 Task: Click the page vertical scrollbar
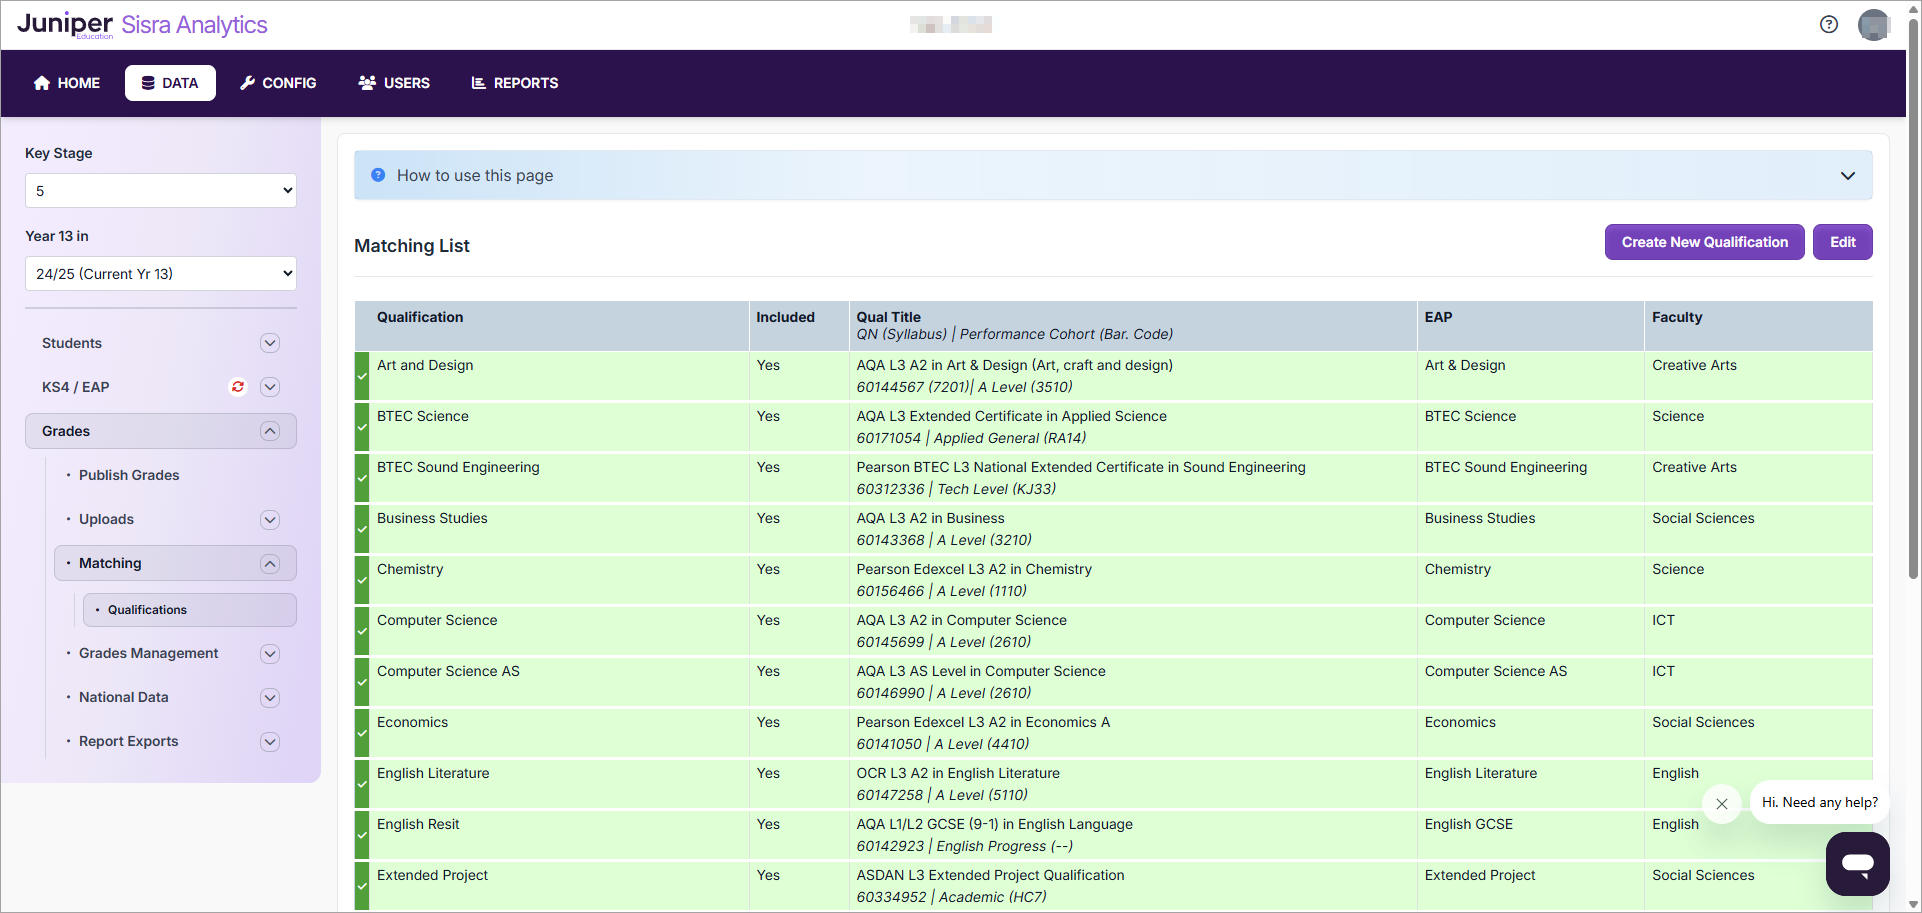point(1913,300)
